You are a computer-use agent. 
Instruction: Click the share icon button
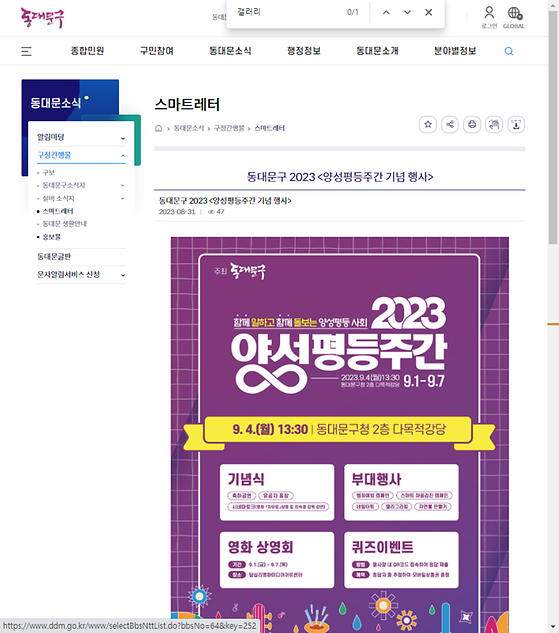(450, 124)
